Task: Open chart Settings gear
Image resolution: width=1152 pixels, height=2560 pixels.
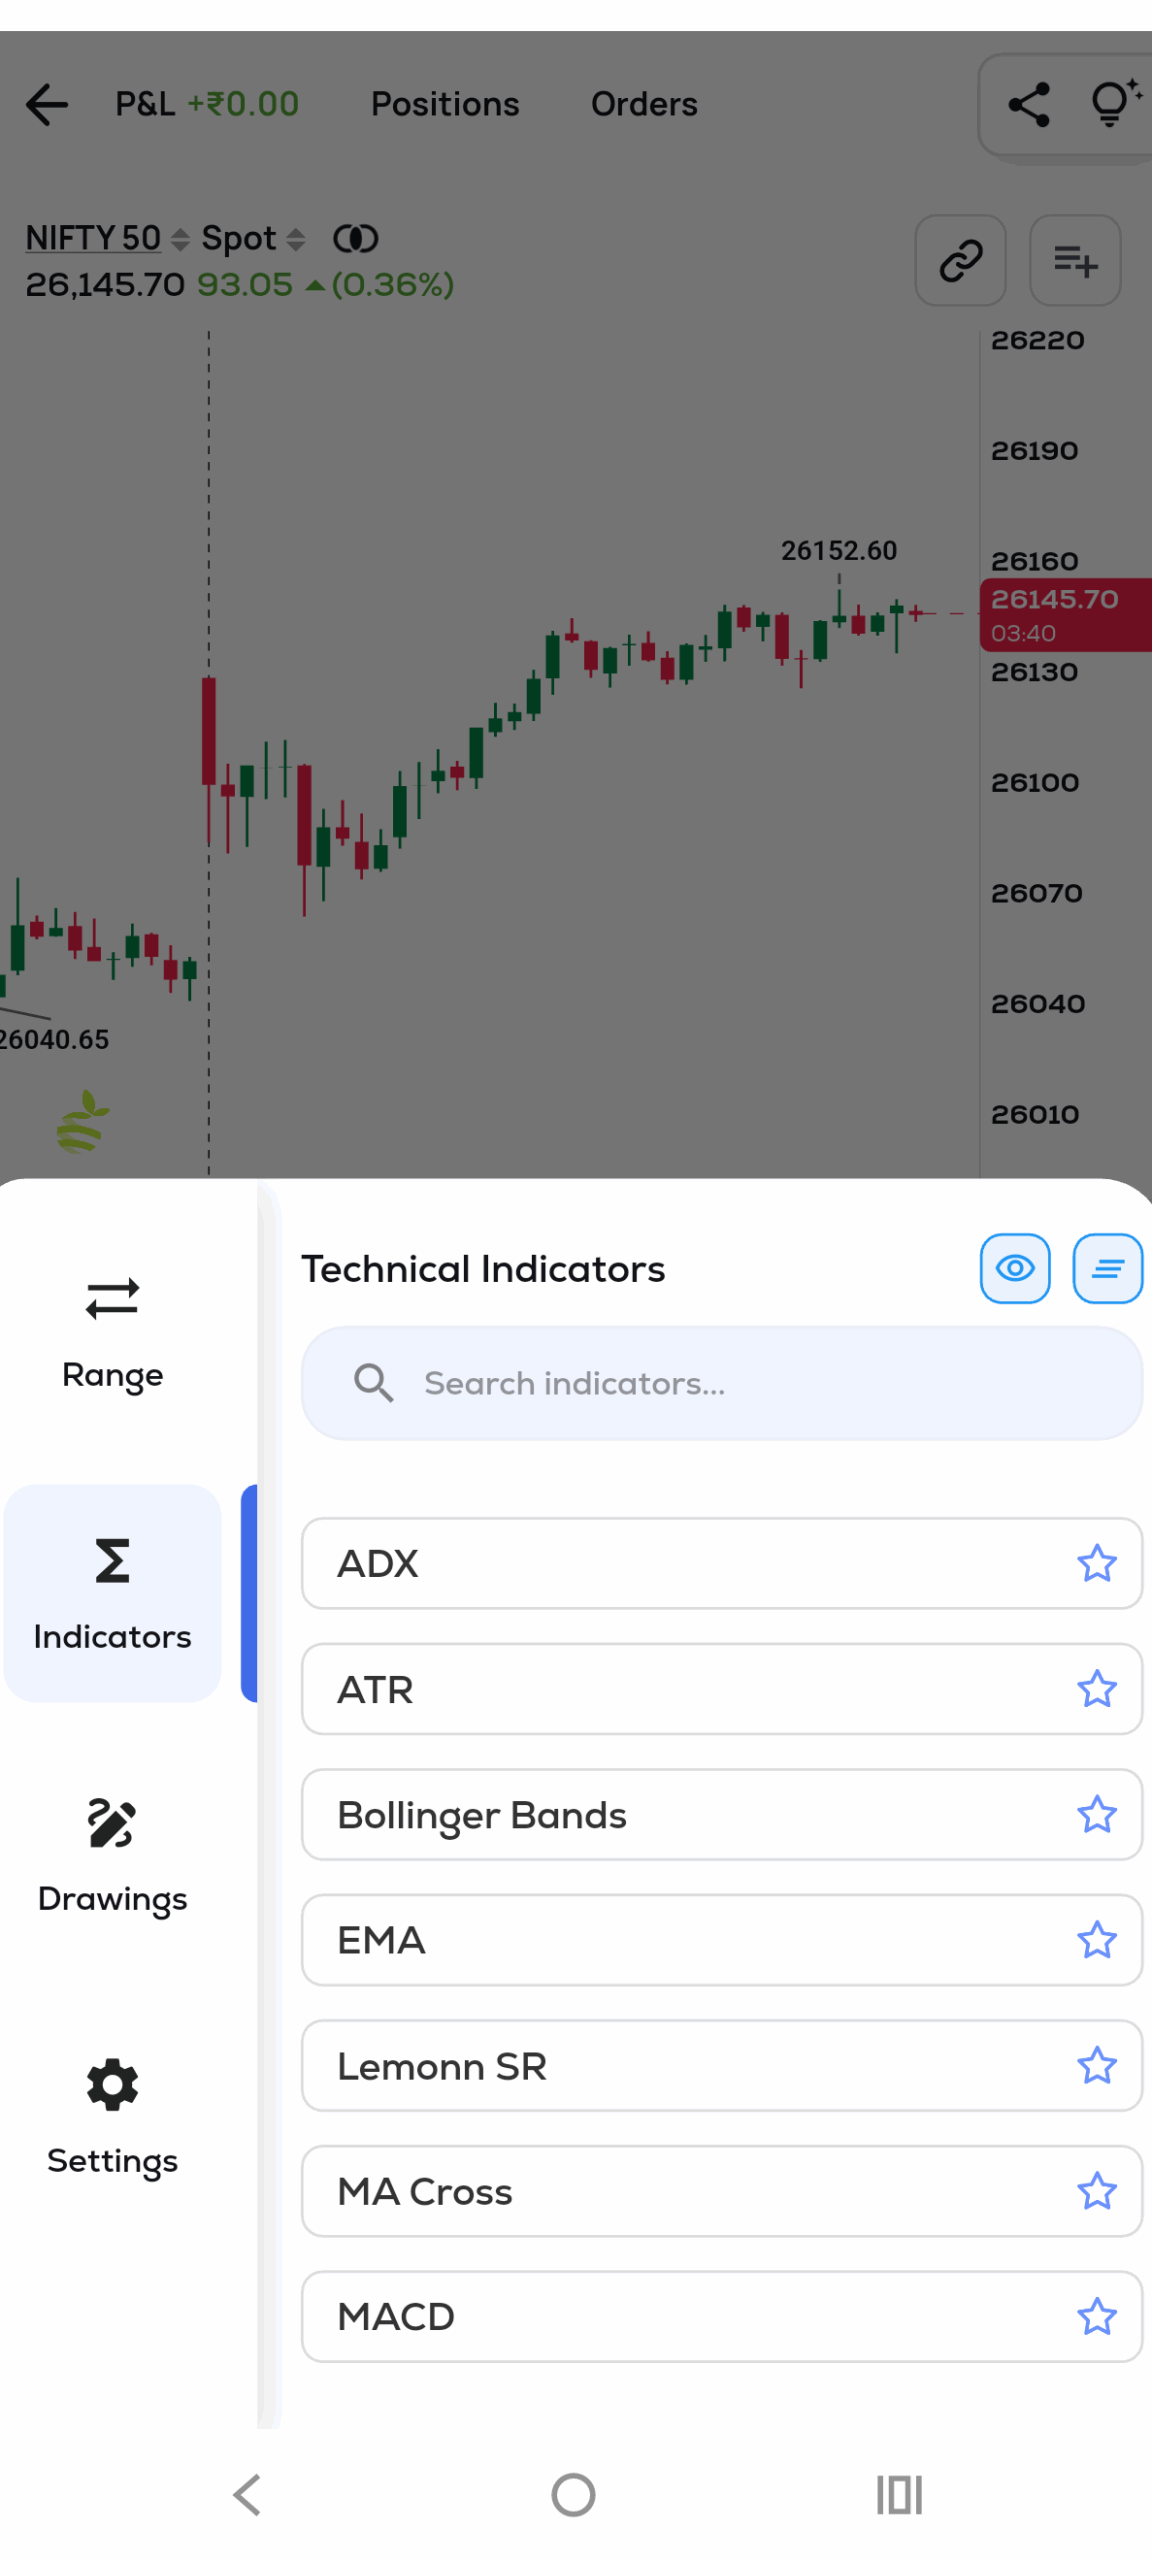Action: pyautogui.click(x=112, y=2114)
